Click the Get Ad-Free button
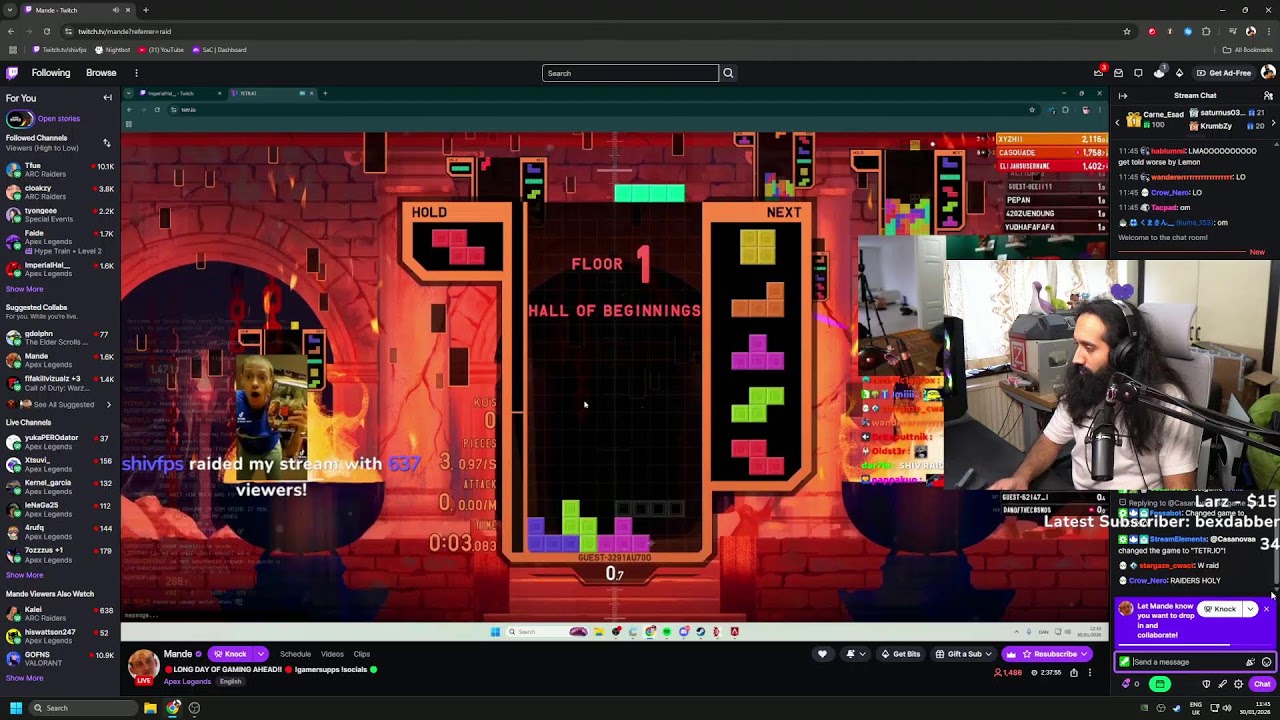Screen dimensions: 1280x720 pyautogui.click(x=1223, y=73)
